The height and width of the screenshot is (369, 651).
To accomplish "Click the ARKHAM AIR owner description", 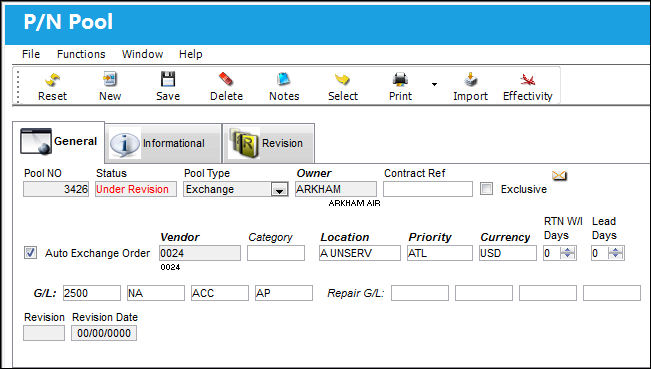I will coord(354,203).
